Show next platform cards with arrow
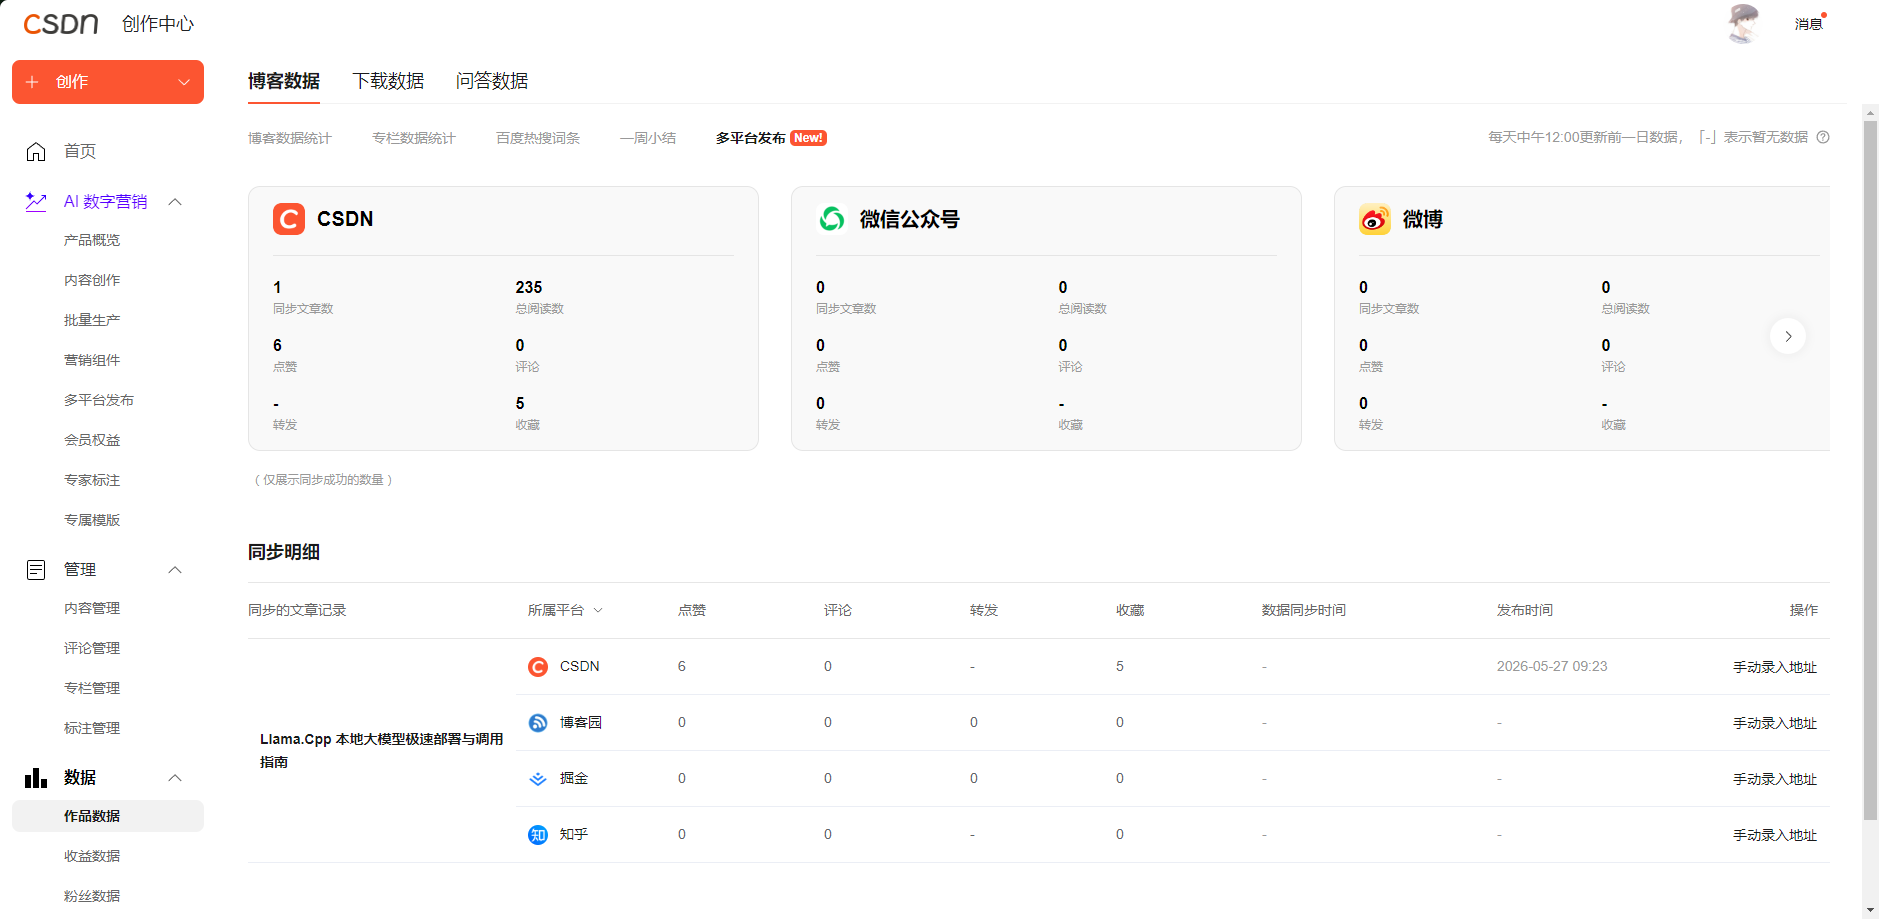Viewport: 1879px width, 919px height. (1788, 336)
